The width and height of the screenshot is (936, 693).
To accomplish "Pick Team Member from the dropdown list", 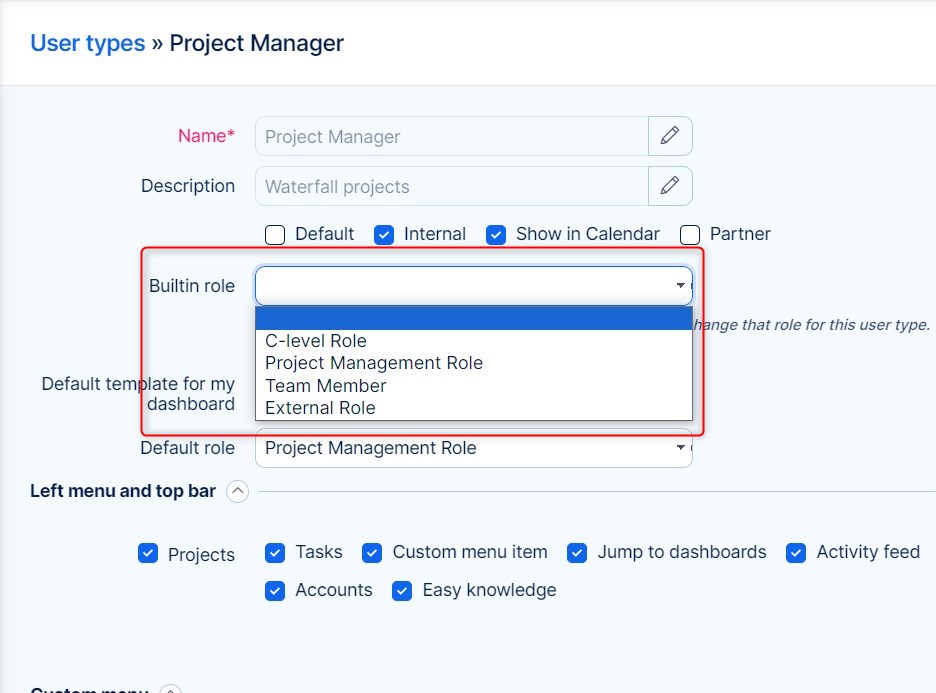I will click(326, 386).
